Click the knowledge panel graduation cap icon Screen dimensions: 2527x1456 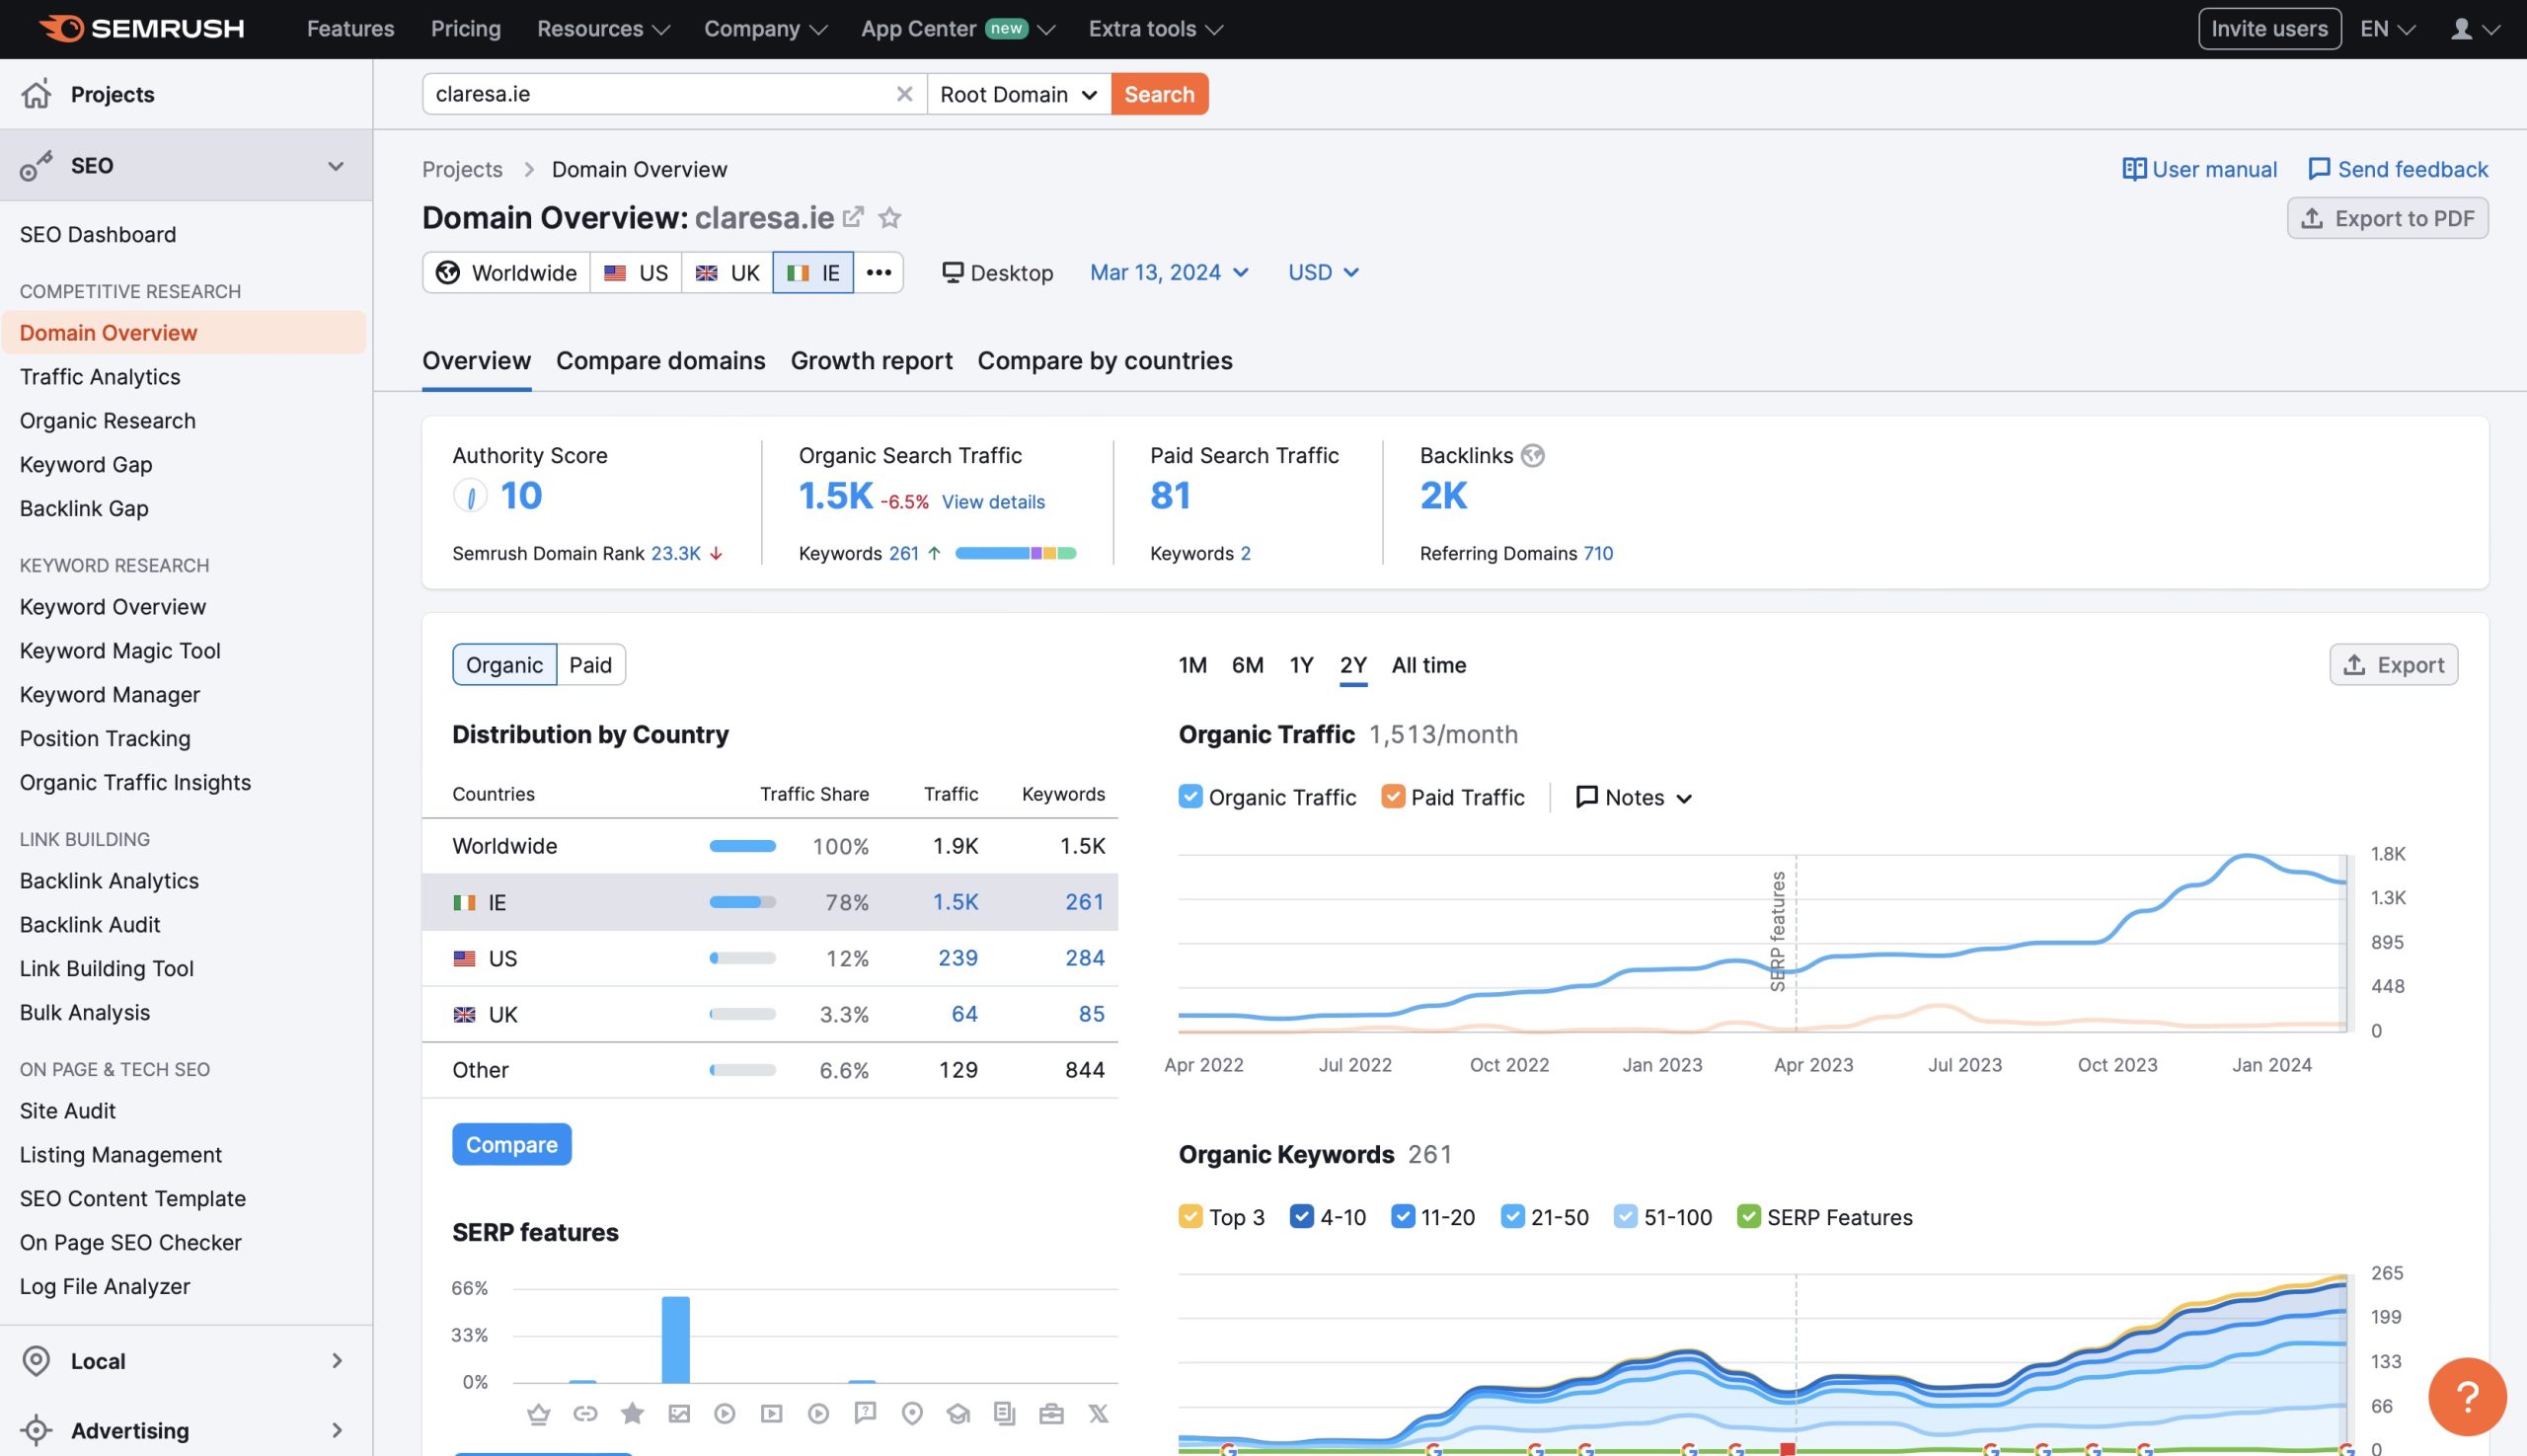(x=958, y=1413)
